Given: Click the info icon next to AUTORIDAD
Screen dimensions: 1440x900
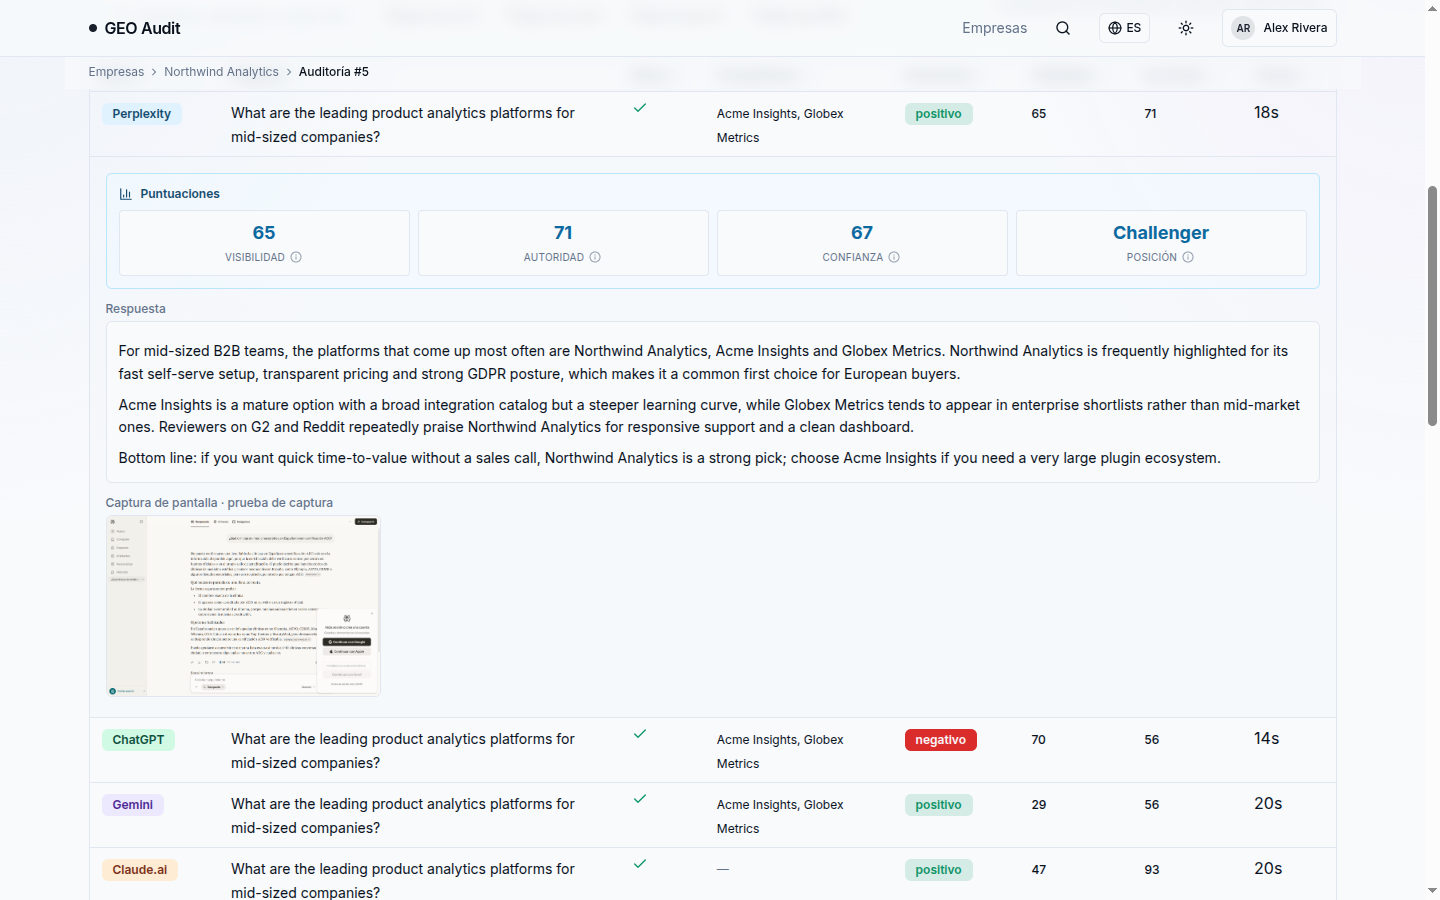Looking at the screenshot, I should pyautogui.click(x=595, y=257).
